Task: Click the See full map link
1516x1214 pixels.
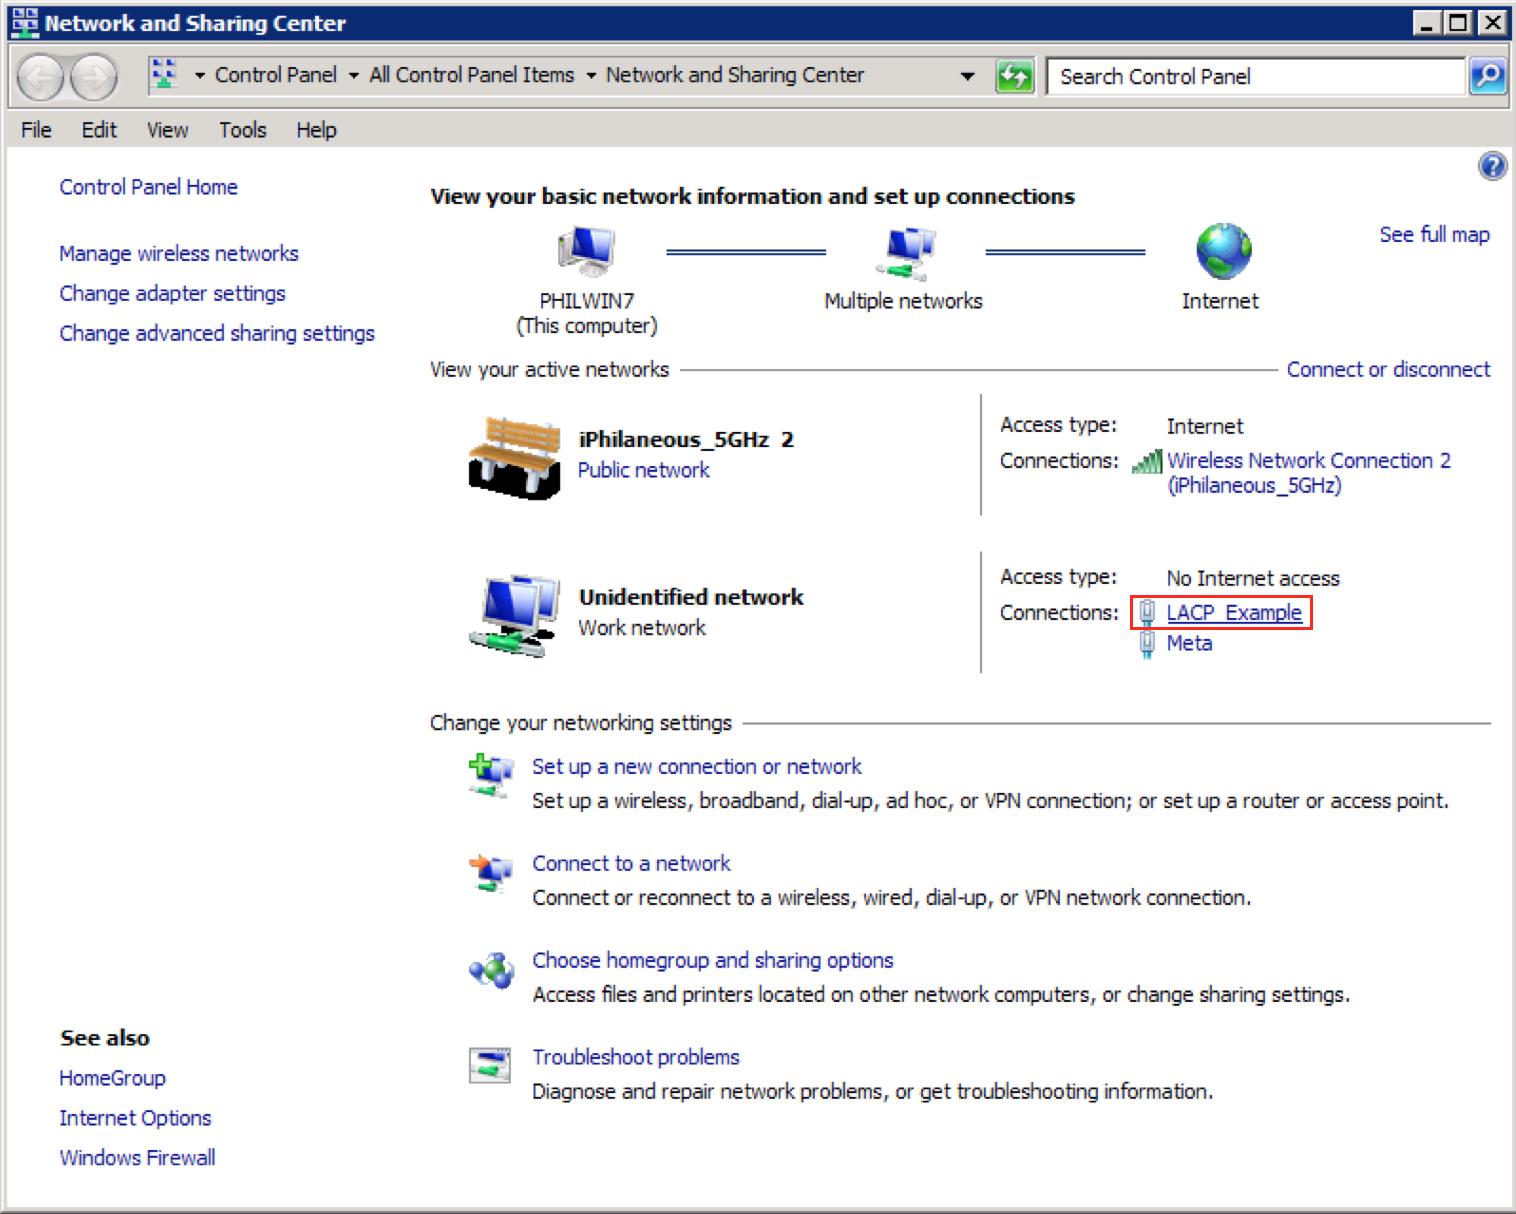Action: 1433,234
